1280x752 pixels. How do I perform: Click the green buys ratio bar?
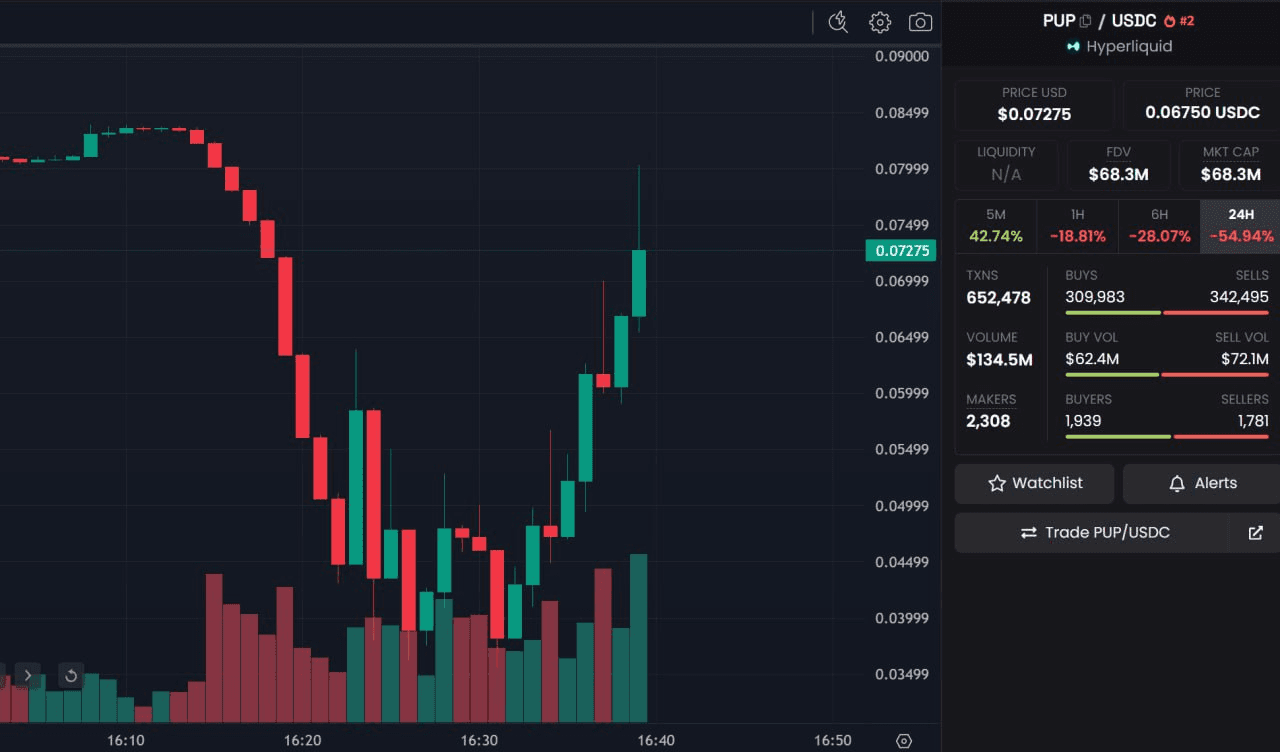coord(1113,313)
